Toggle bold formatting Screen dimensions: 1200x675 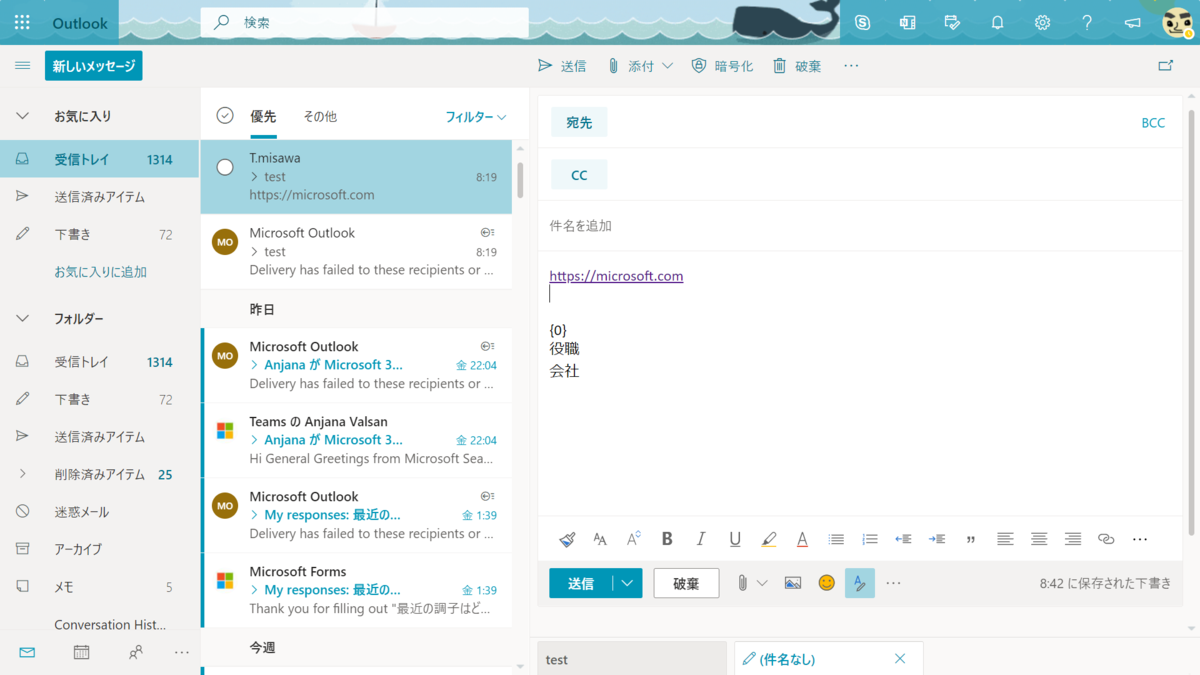pyautogui.click(x=667, y=539)
